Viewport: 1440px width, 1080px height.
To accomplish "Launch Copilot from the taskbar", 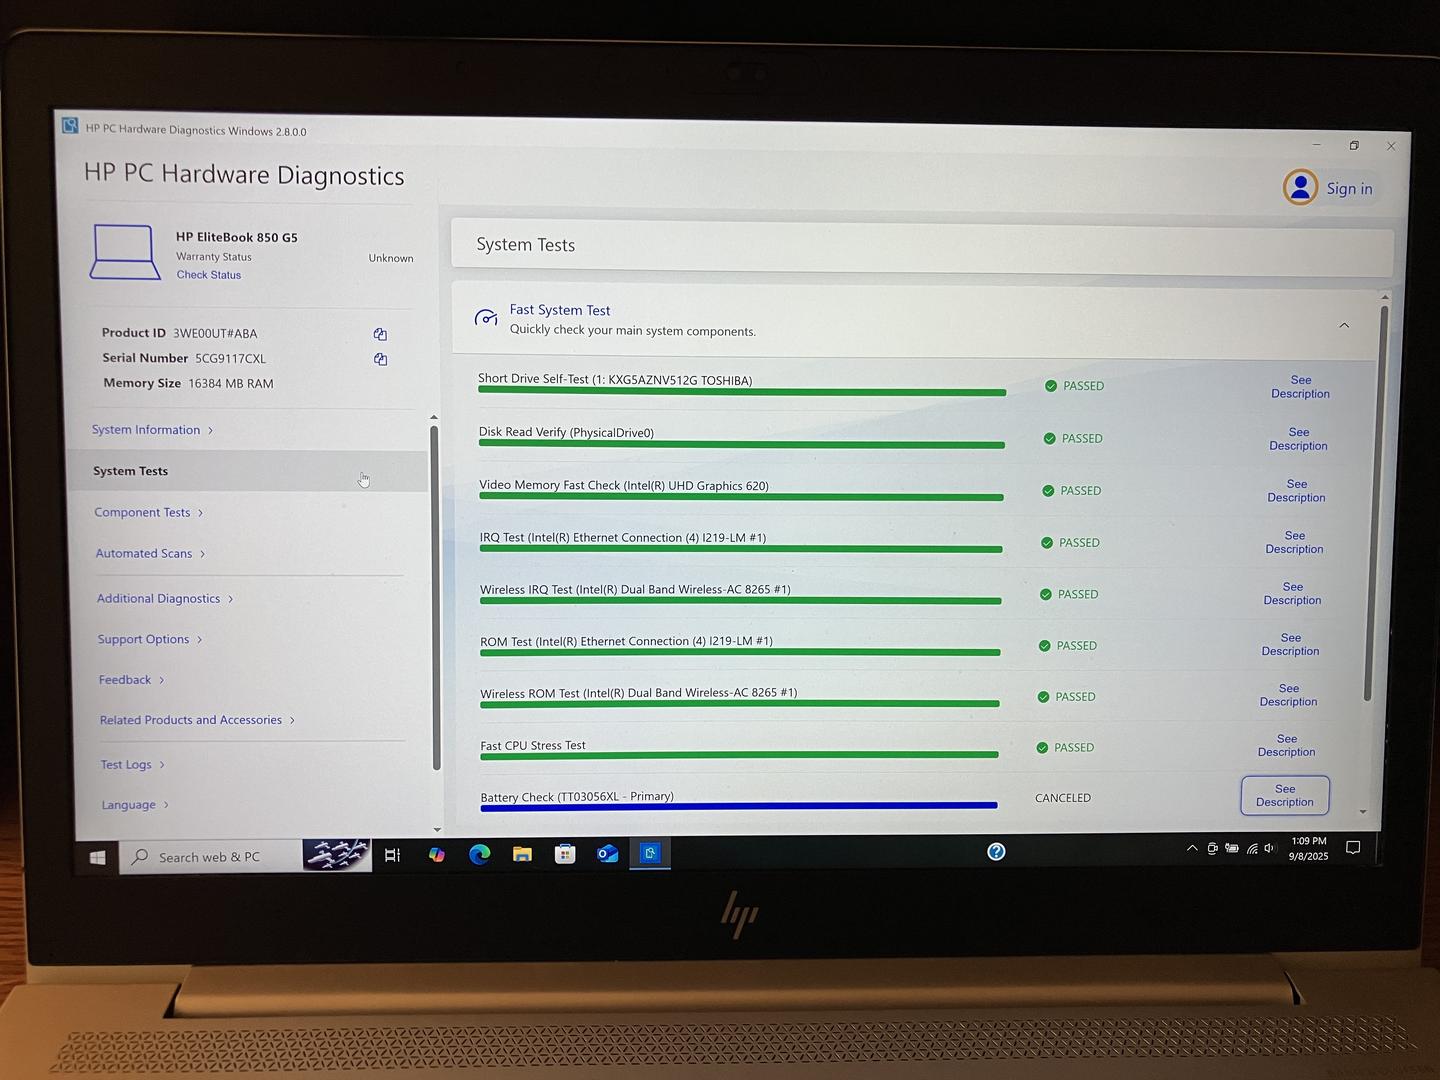I will click(x=436, y=855).
